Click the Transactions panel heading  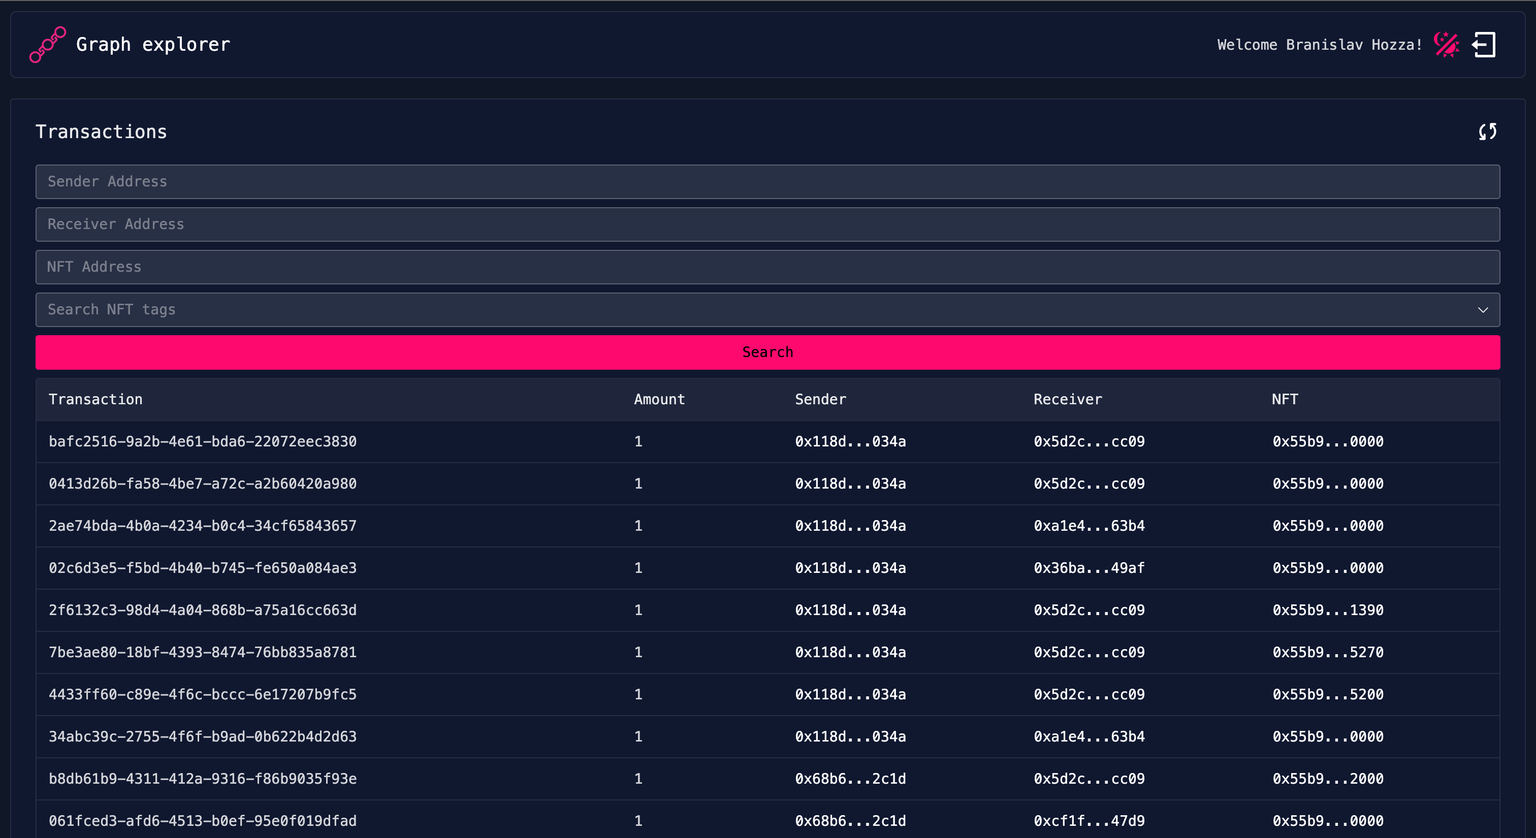(101, 132)
